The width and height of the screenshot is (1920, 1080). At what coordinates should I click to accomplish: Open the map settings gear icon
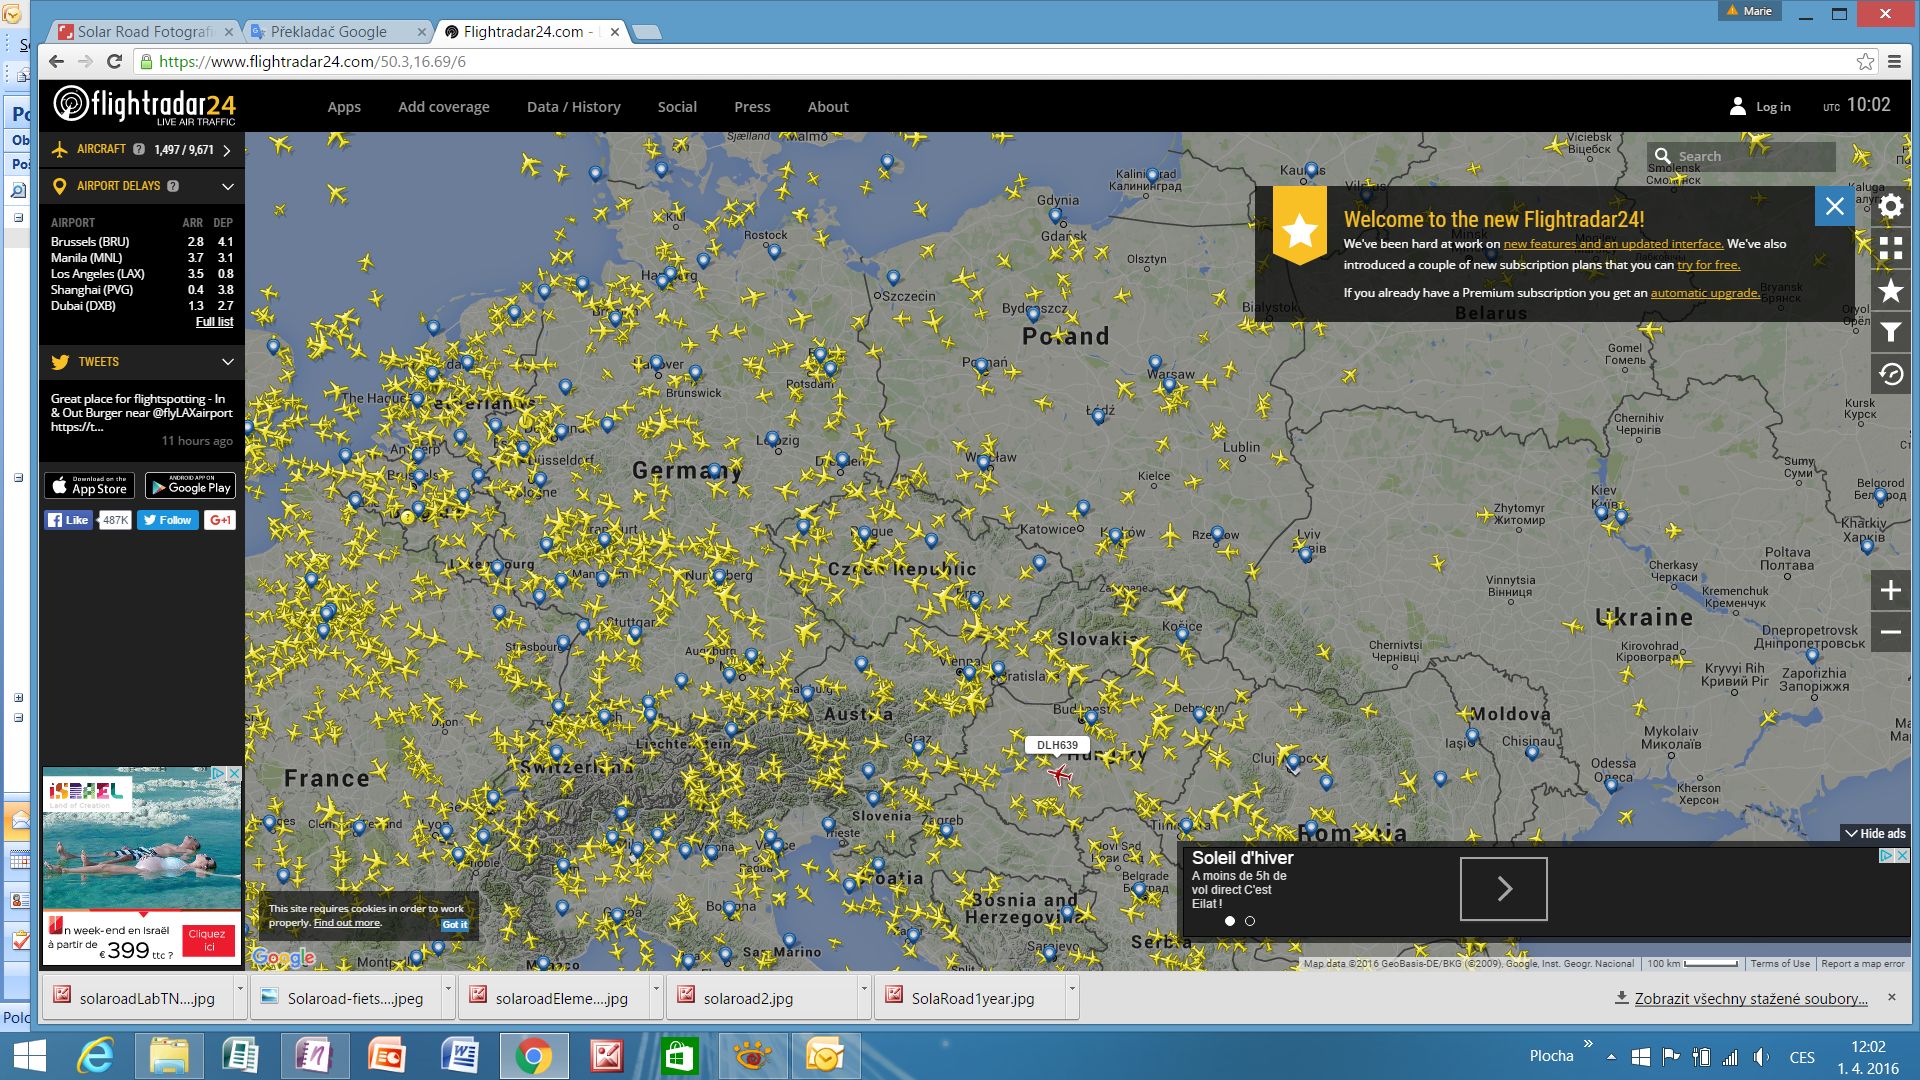1890,207
